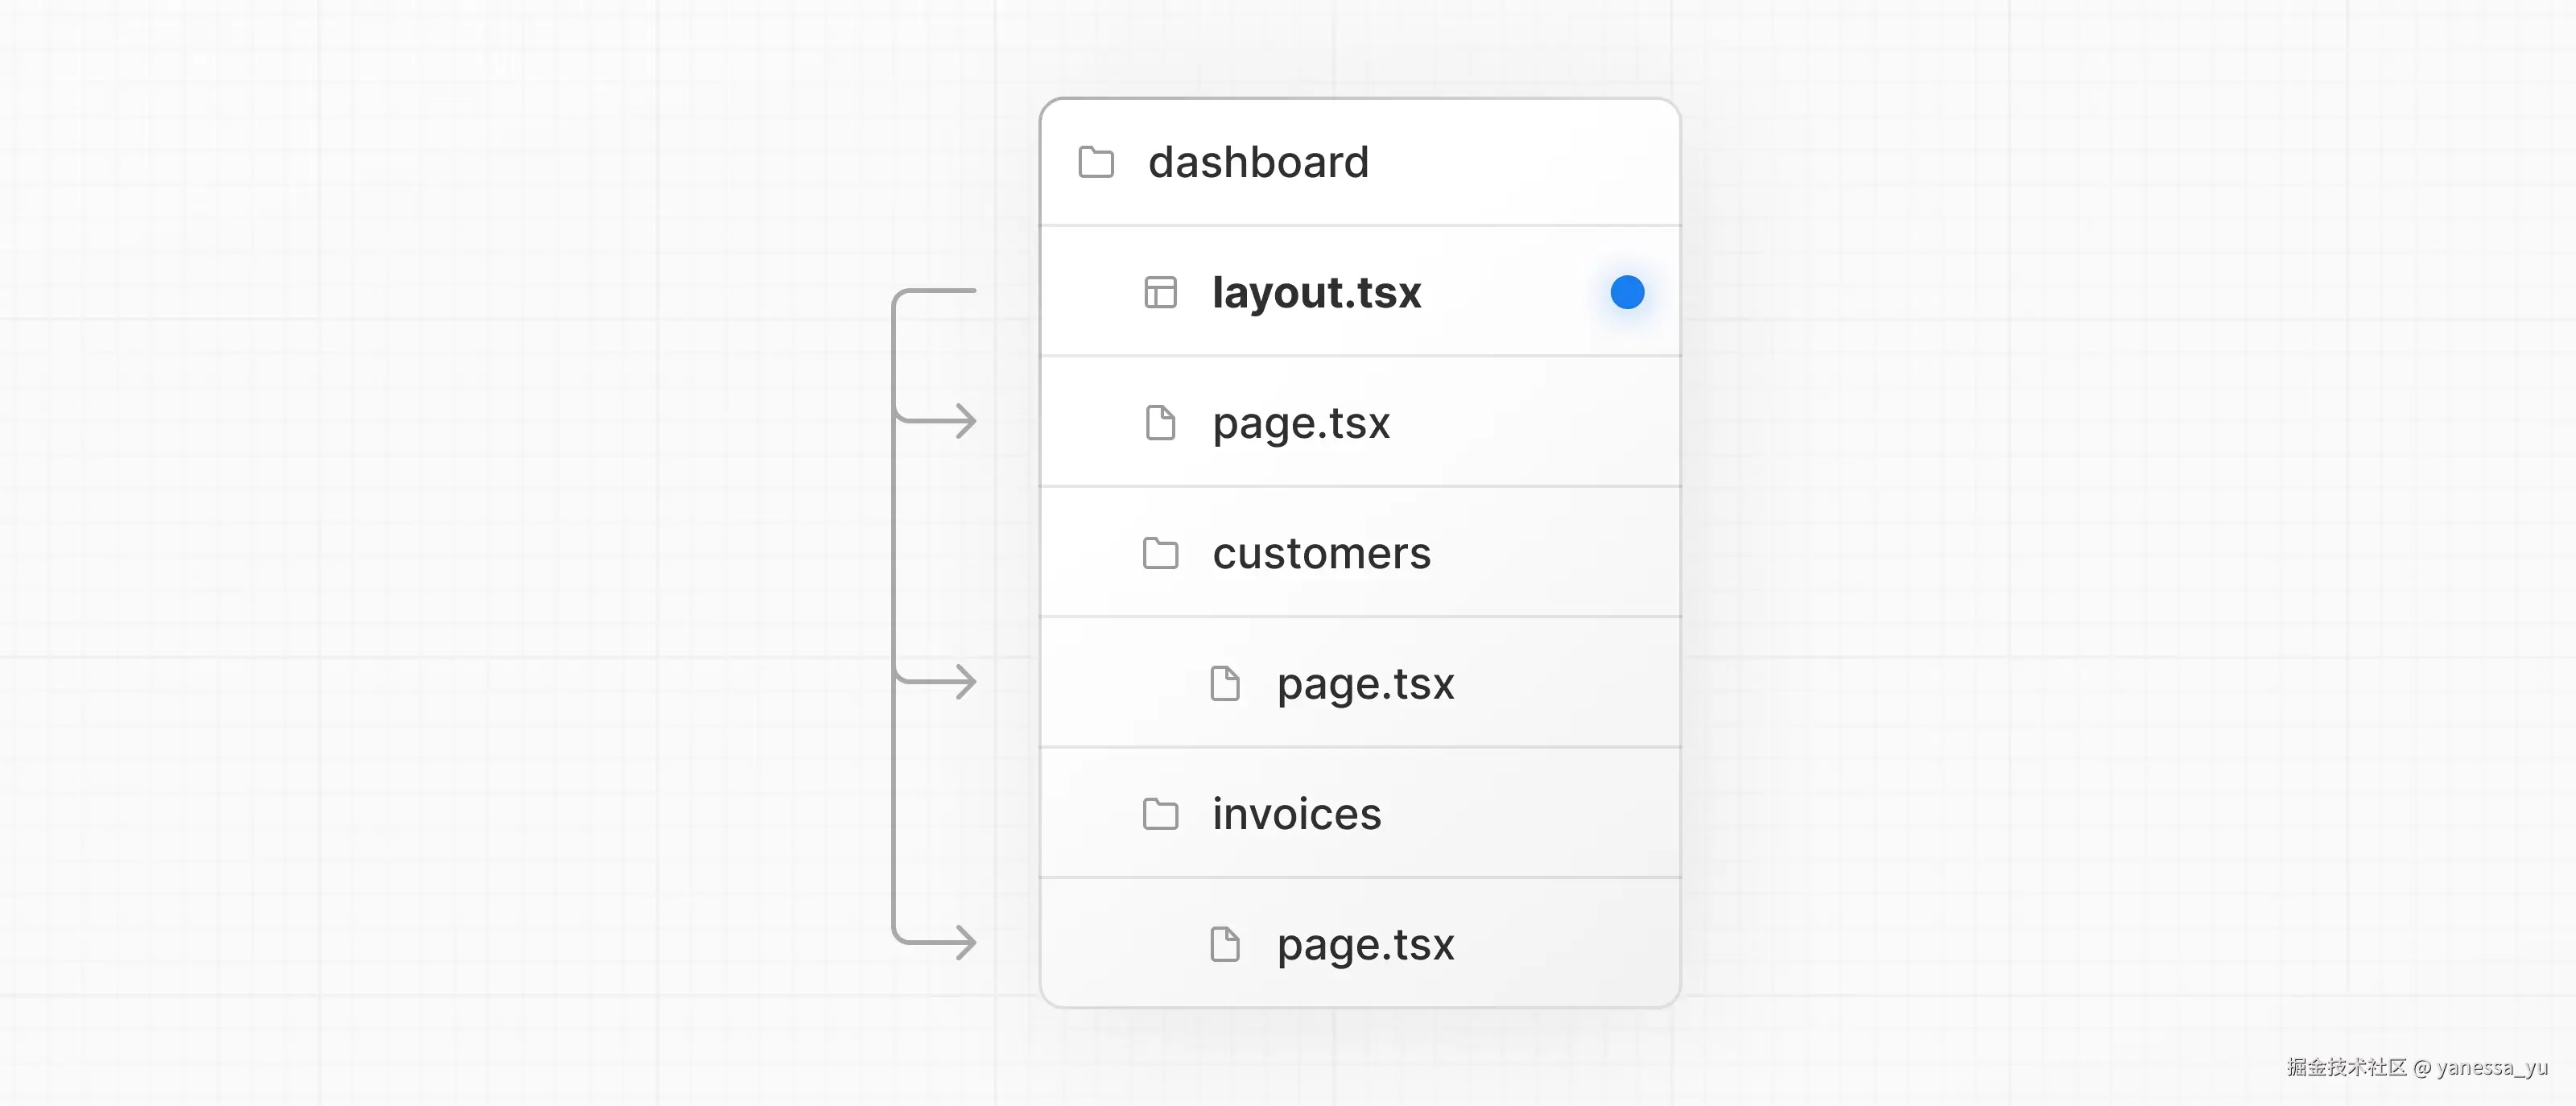Screen dimensions: 2576x1106
Task: Click the invoices folder icon
Action: [x=1160, y=814]
